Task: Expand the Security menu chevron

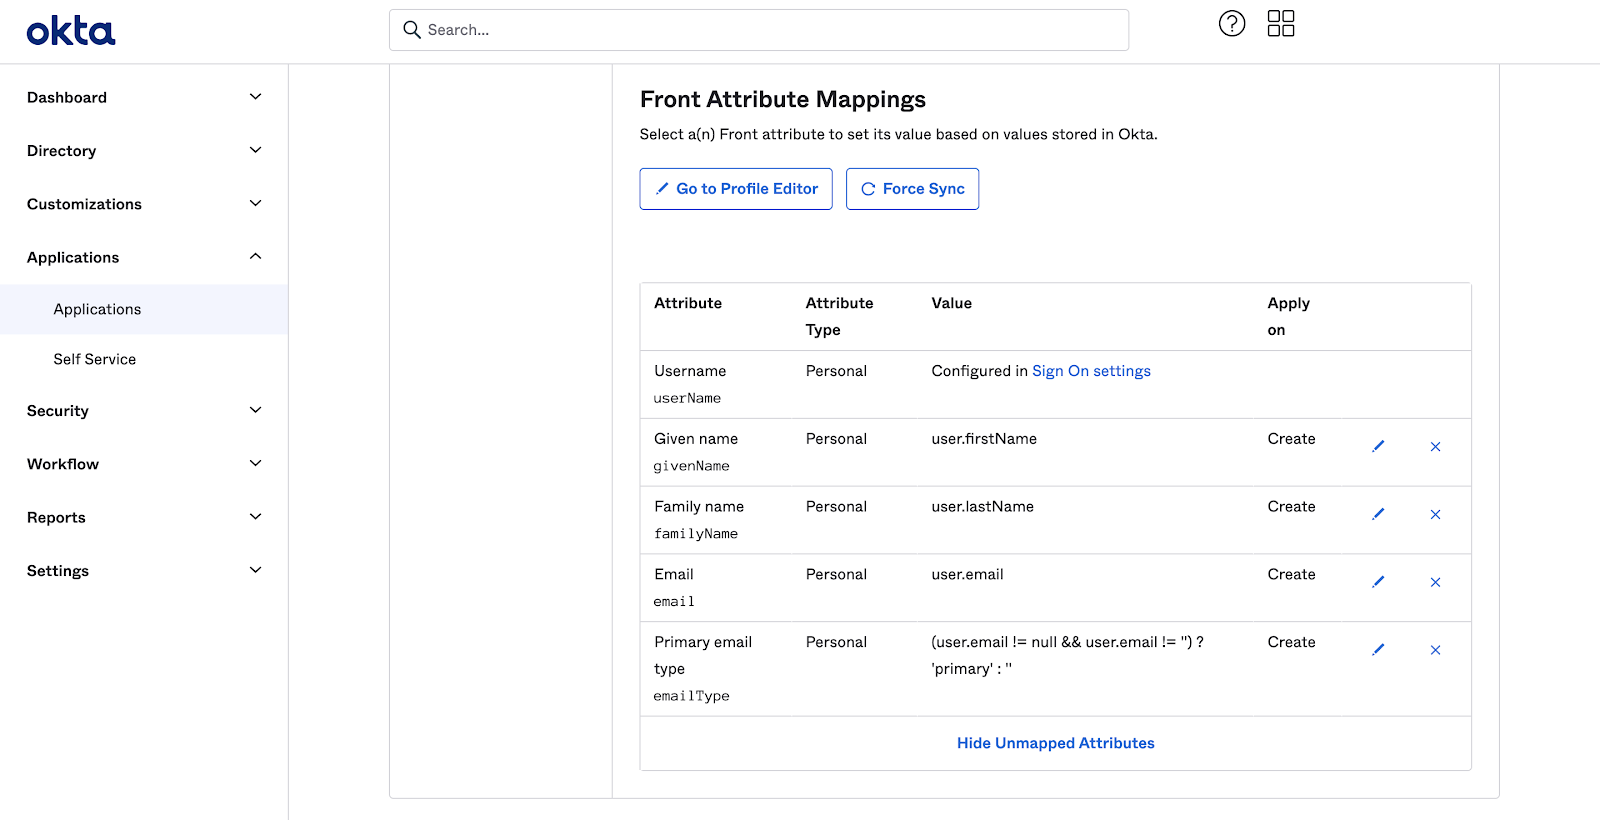Action: 255,410
